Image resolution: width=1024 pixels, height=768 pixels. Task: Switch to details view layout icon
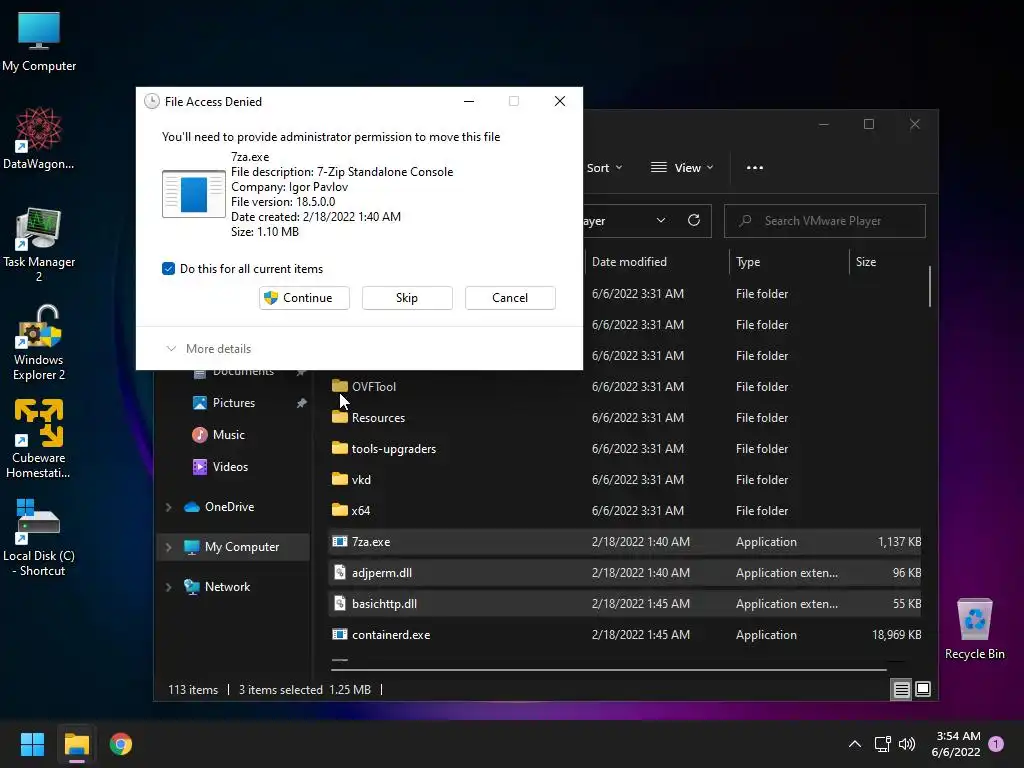pyautogui.click(x=901, y=689)
